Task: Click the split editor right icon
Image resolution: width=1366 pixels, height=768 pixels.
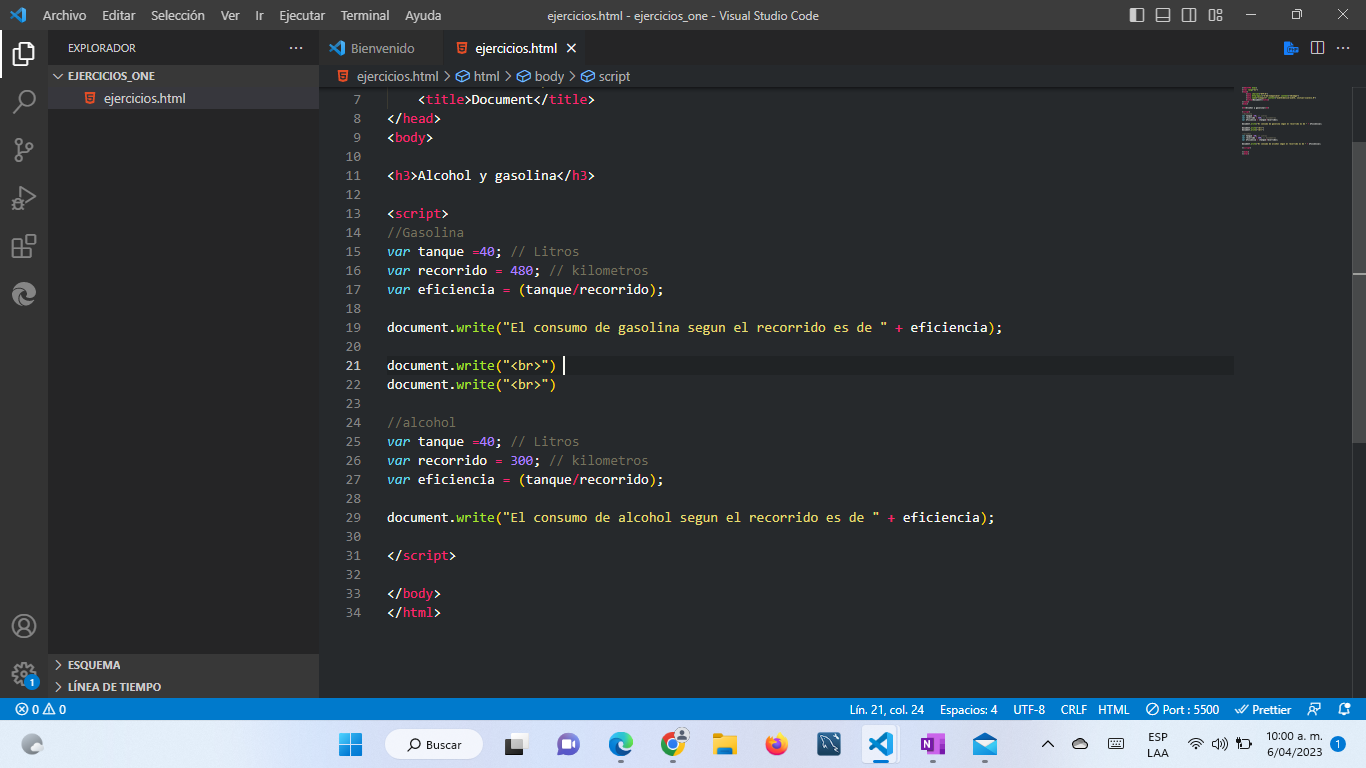Action: click(1317, 48)
